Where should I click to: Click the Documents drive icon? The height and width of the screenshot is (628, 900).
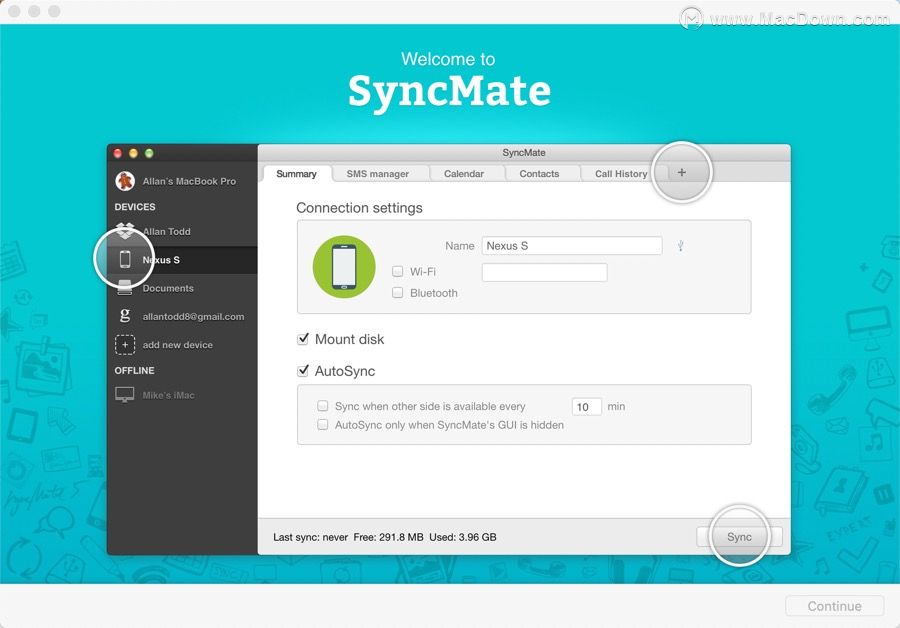(x=125, y=288)
